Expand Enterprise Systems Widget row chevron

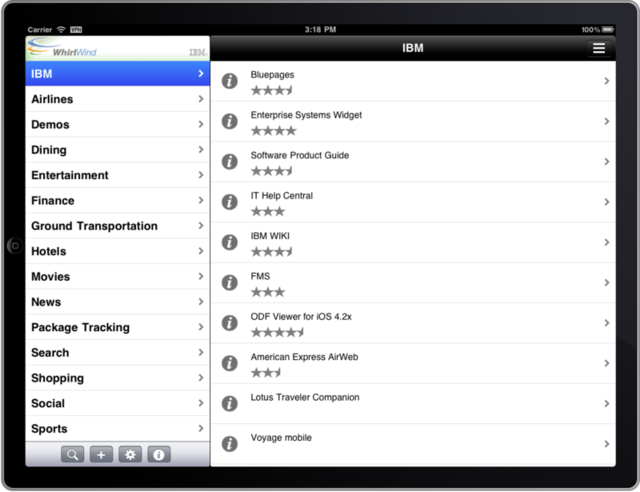point(607,121)
